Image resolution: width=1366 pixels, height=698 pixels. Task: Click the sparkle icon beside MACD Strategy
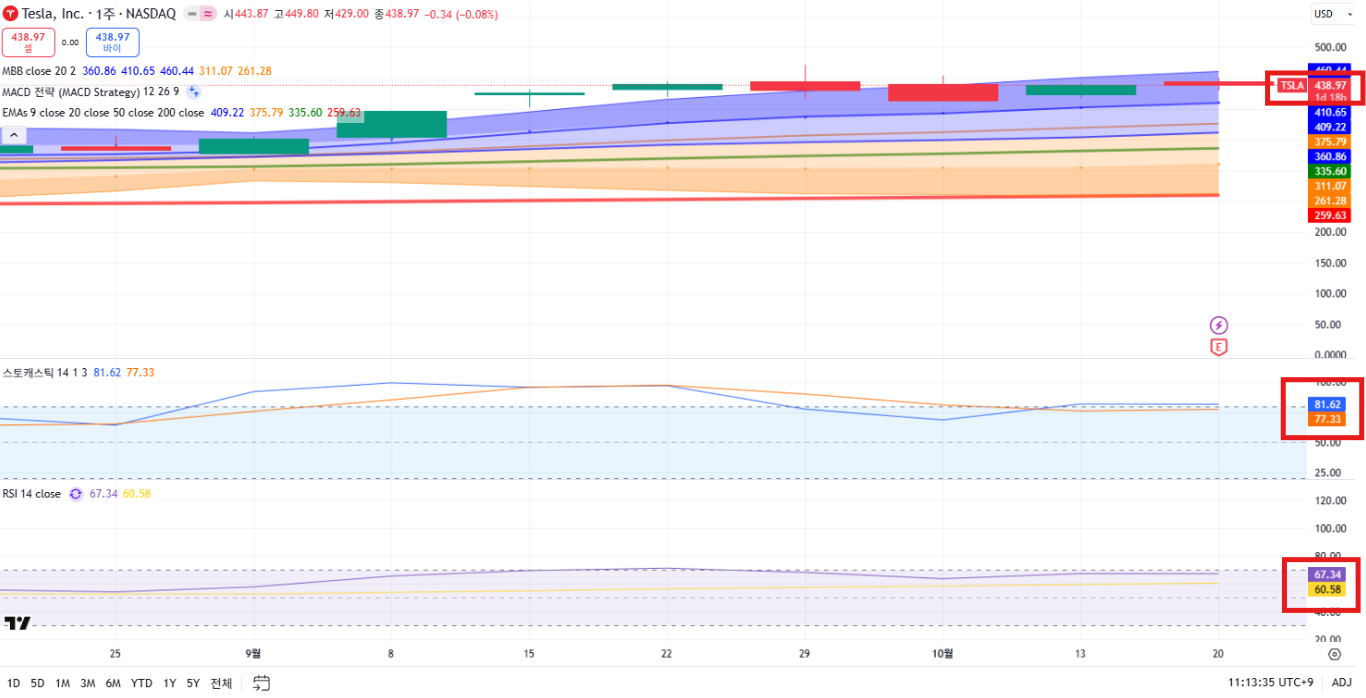click(x=194, y=92)
